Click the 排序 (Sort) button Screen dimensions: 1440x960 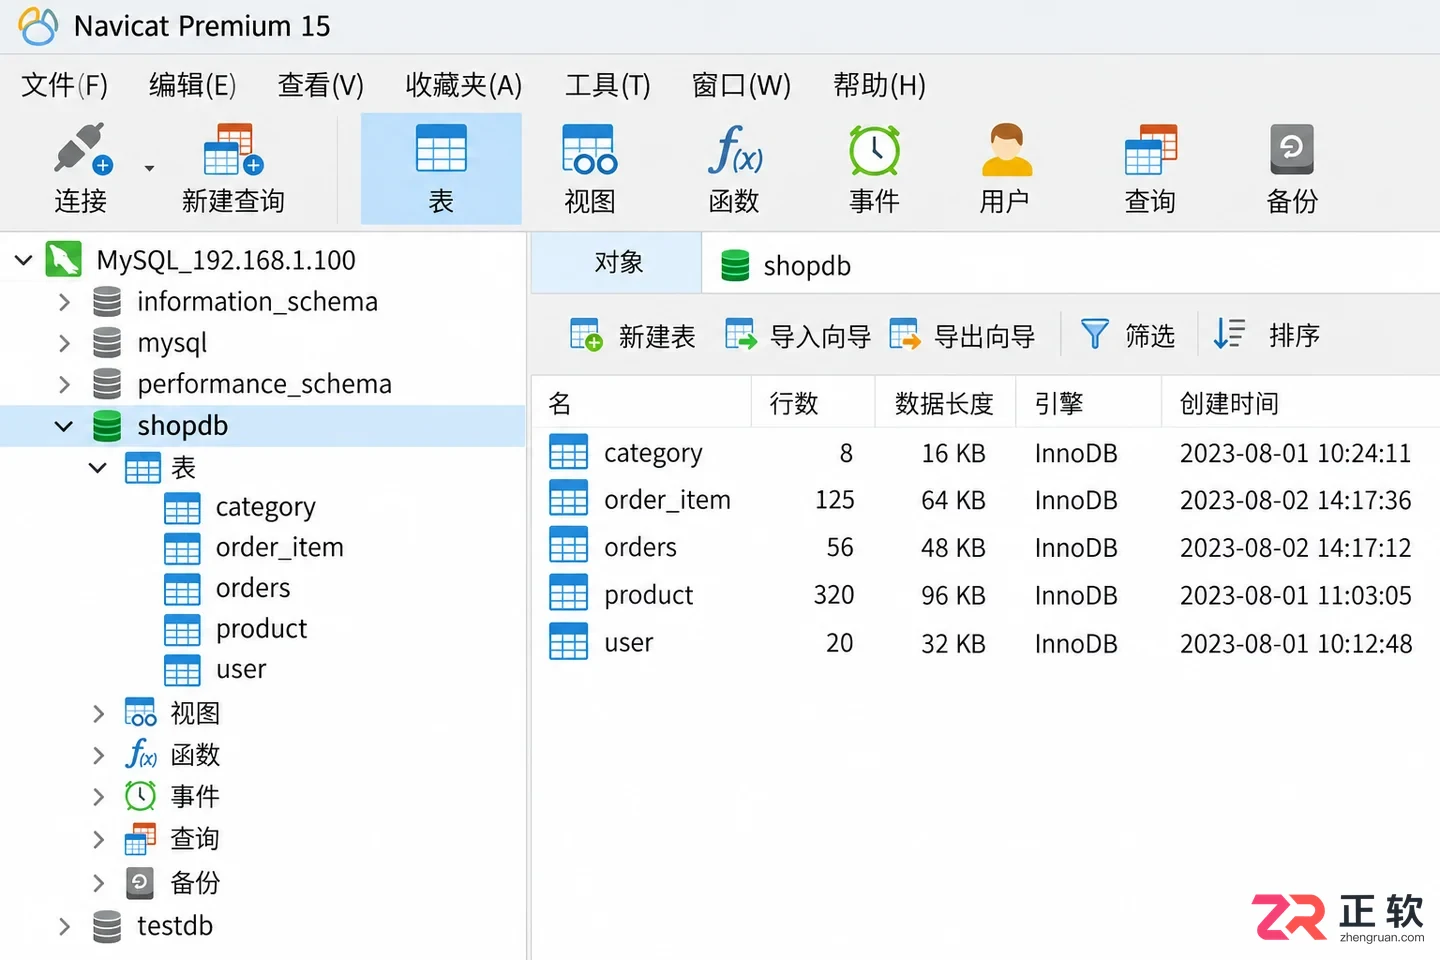point(1266,335)
